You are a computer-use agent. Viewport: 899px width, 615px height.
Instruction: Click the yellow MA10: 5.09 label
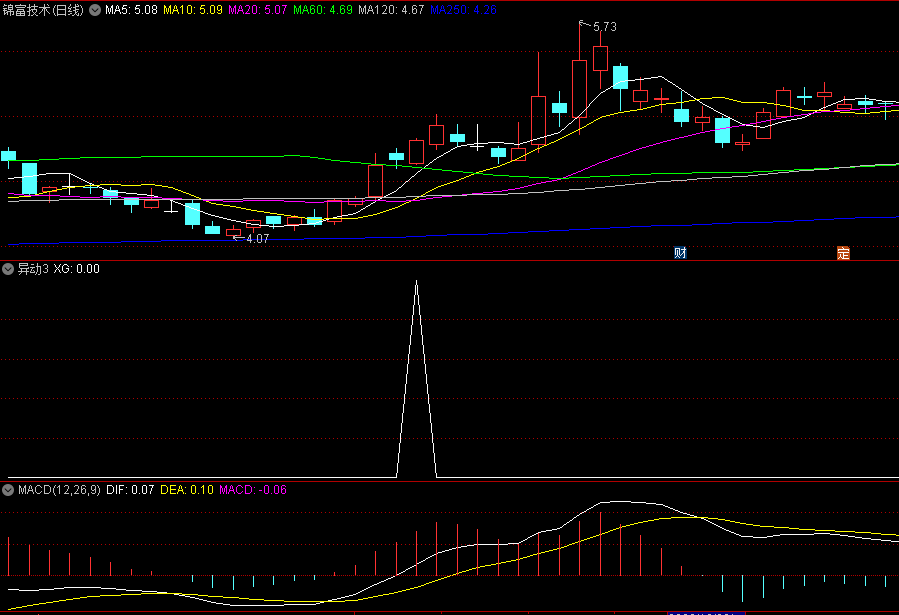point(193,10)
